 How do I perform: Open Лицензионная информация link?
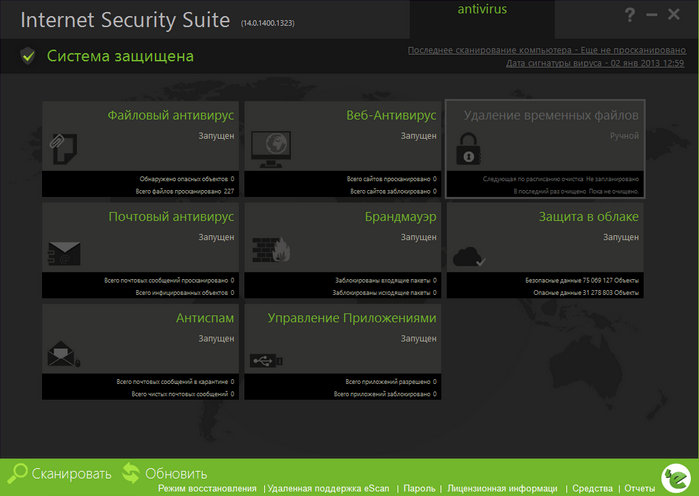[502, 489]
